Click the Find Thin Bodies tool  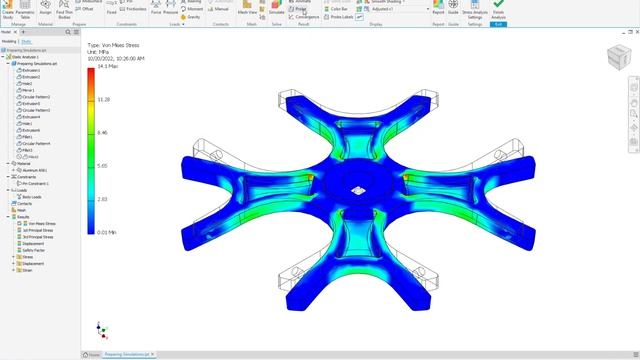pyautogui.click(x=64, y=9)
